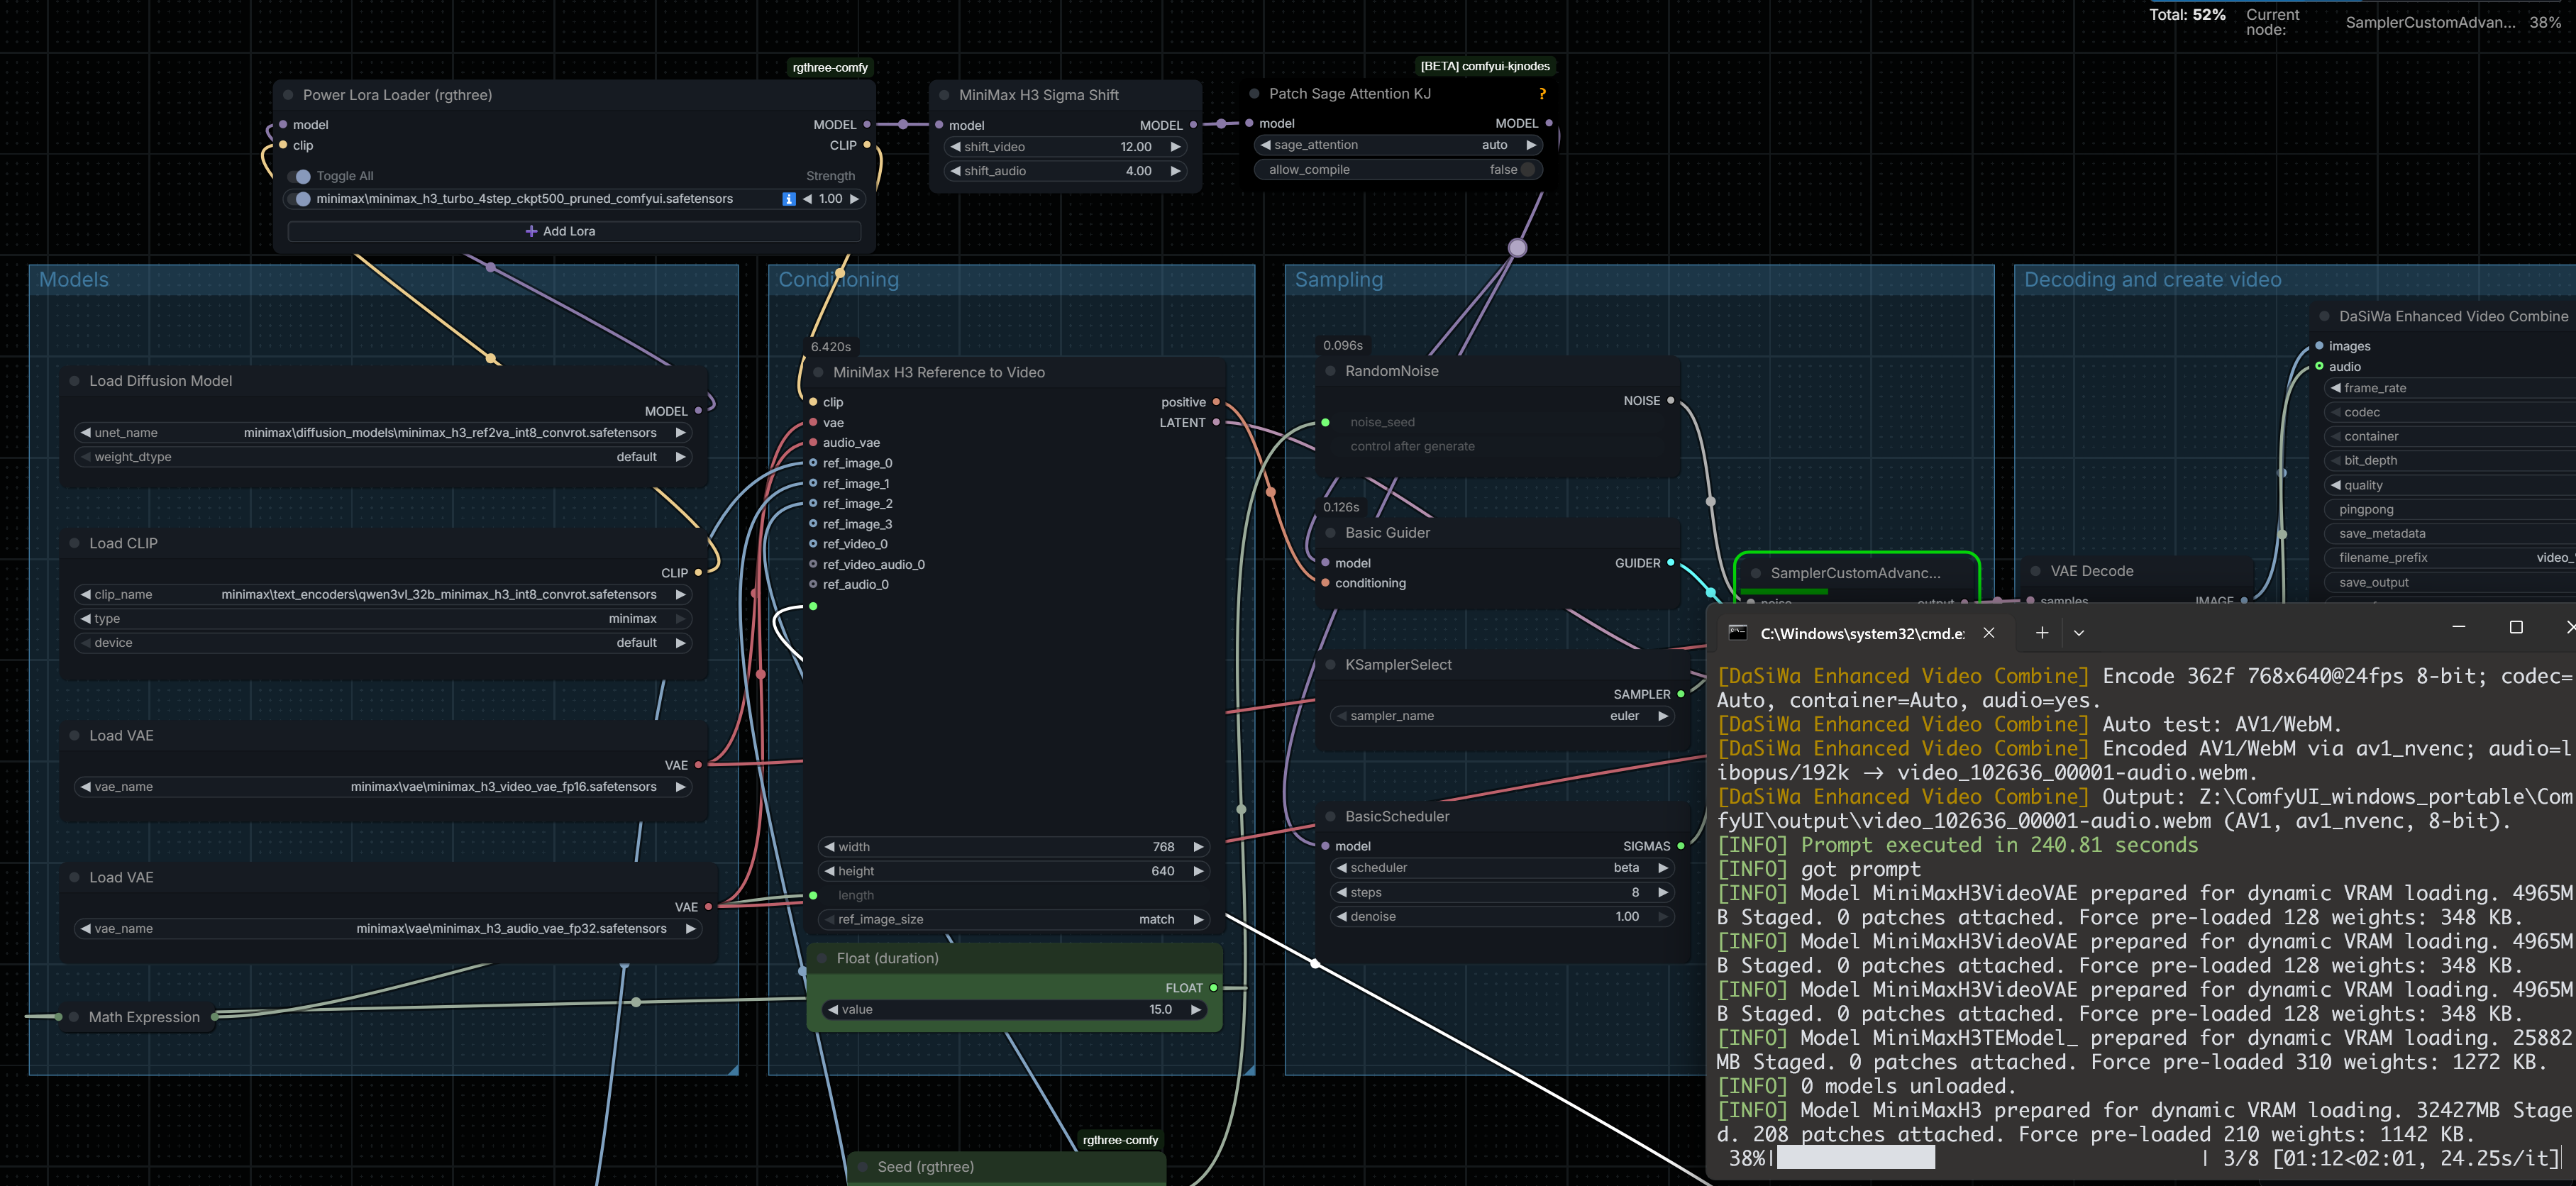Open the scheduler dropdown showing beta
Viewport: 2576px width, 1186px height.
coord(1502,868)
